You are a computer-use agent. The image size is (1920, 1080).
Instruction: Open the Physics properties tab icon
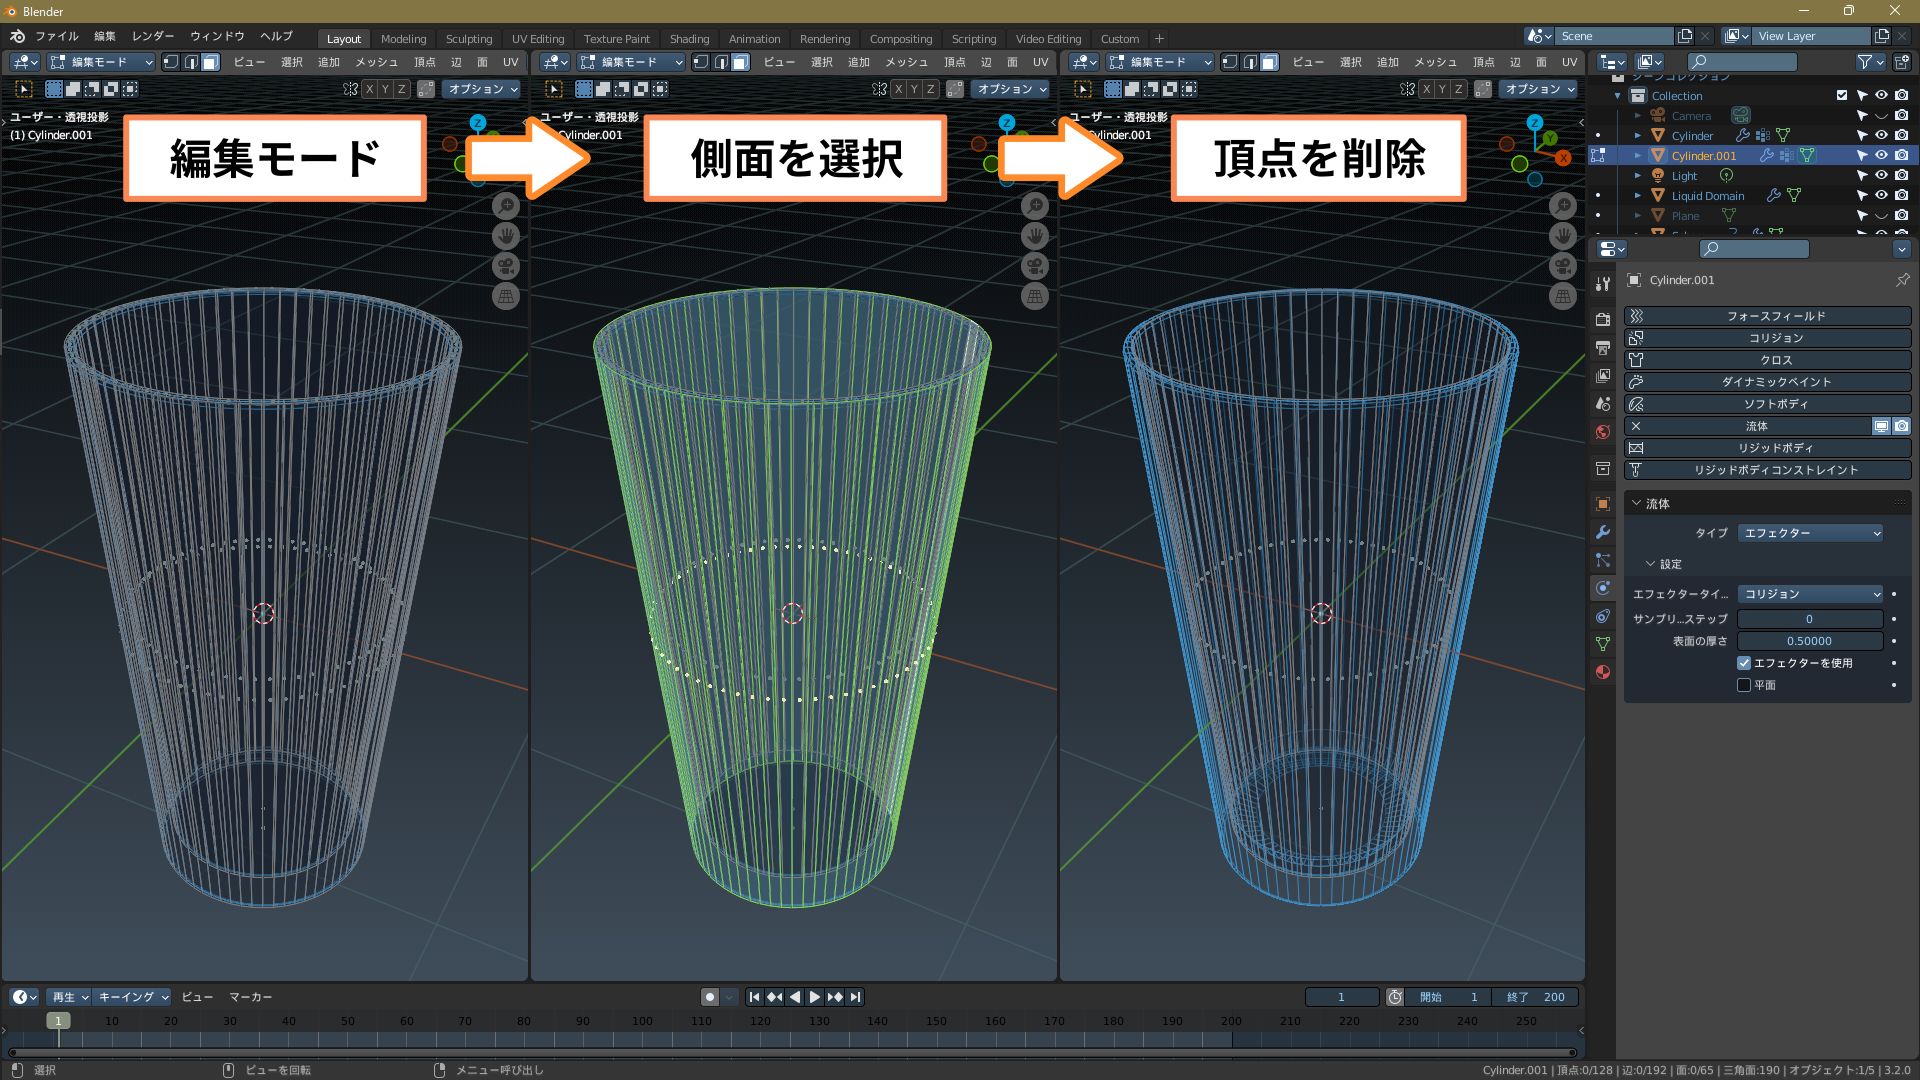coord(1603,588)
